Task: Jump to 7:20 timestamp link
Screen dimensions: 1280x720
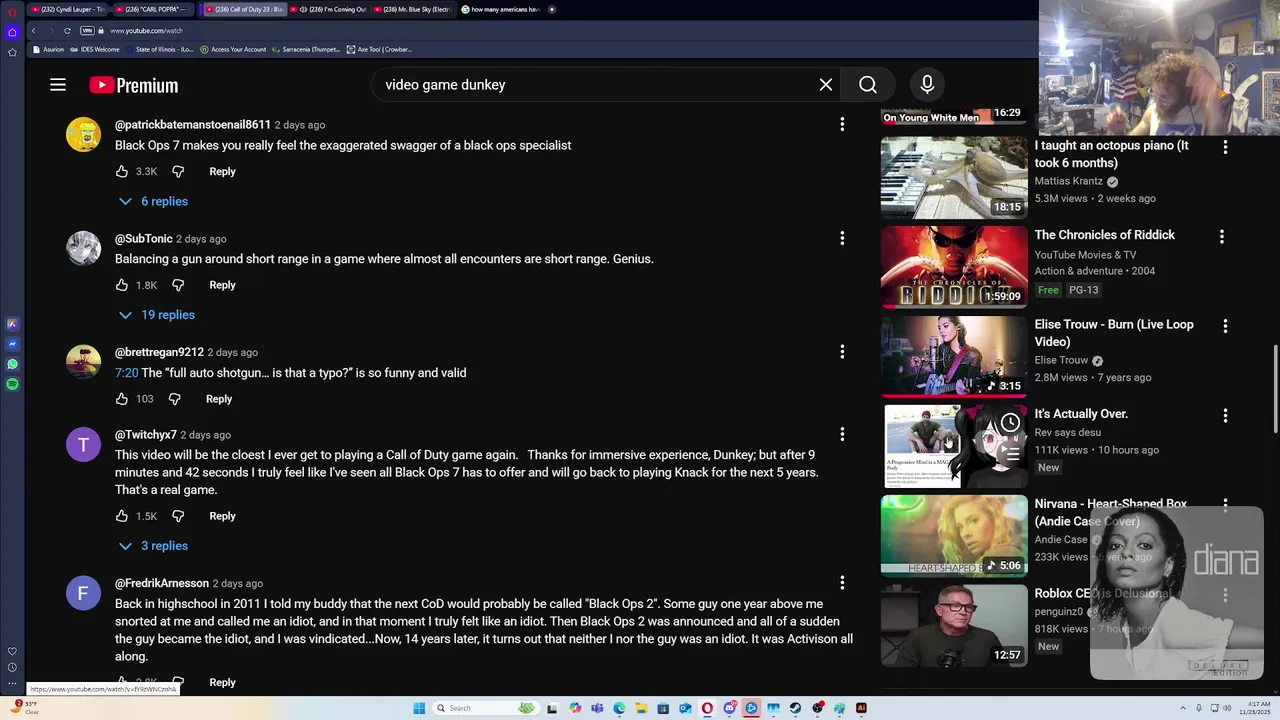Action: [x=126, y=373]
